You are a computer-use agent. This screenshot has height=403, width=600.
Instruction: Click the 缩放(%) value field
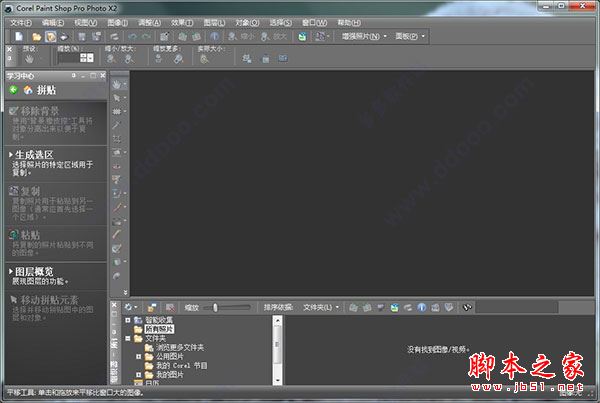[x=69, y=58]
